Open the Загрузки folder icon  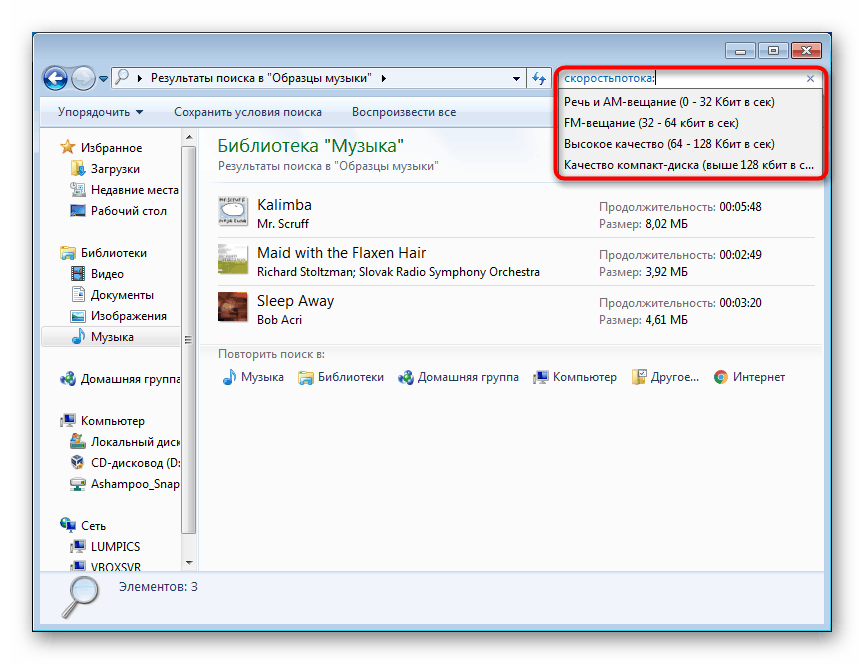pos(78,169)
